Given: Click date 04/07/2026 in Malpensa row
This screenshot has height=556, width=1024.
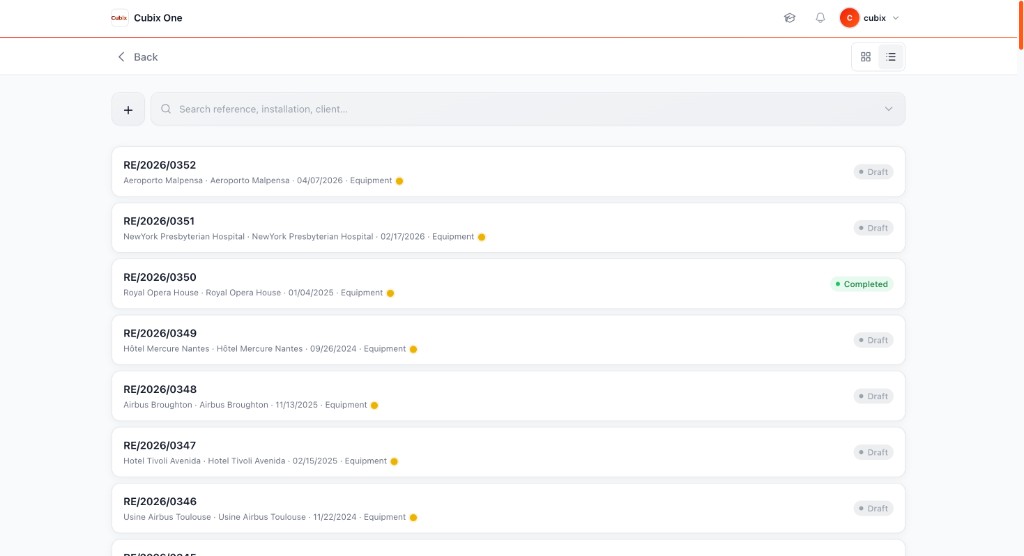Looking at the screenshot, I should (319, 180).
